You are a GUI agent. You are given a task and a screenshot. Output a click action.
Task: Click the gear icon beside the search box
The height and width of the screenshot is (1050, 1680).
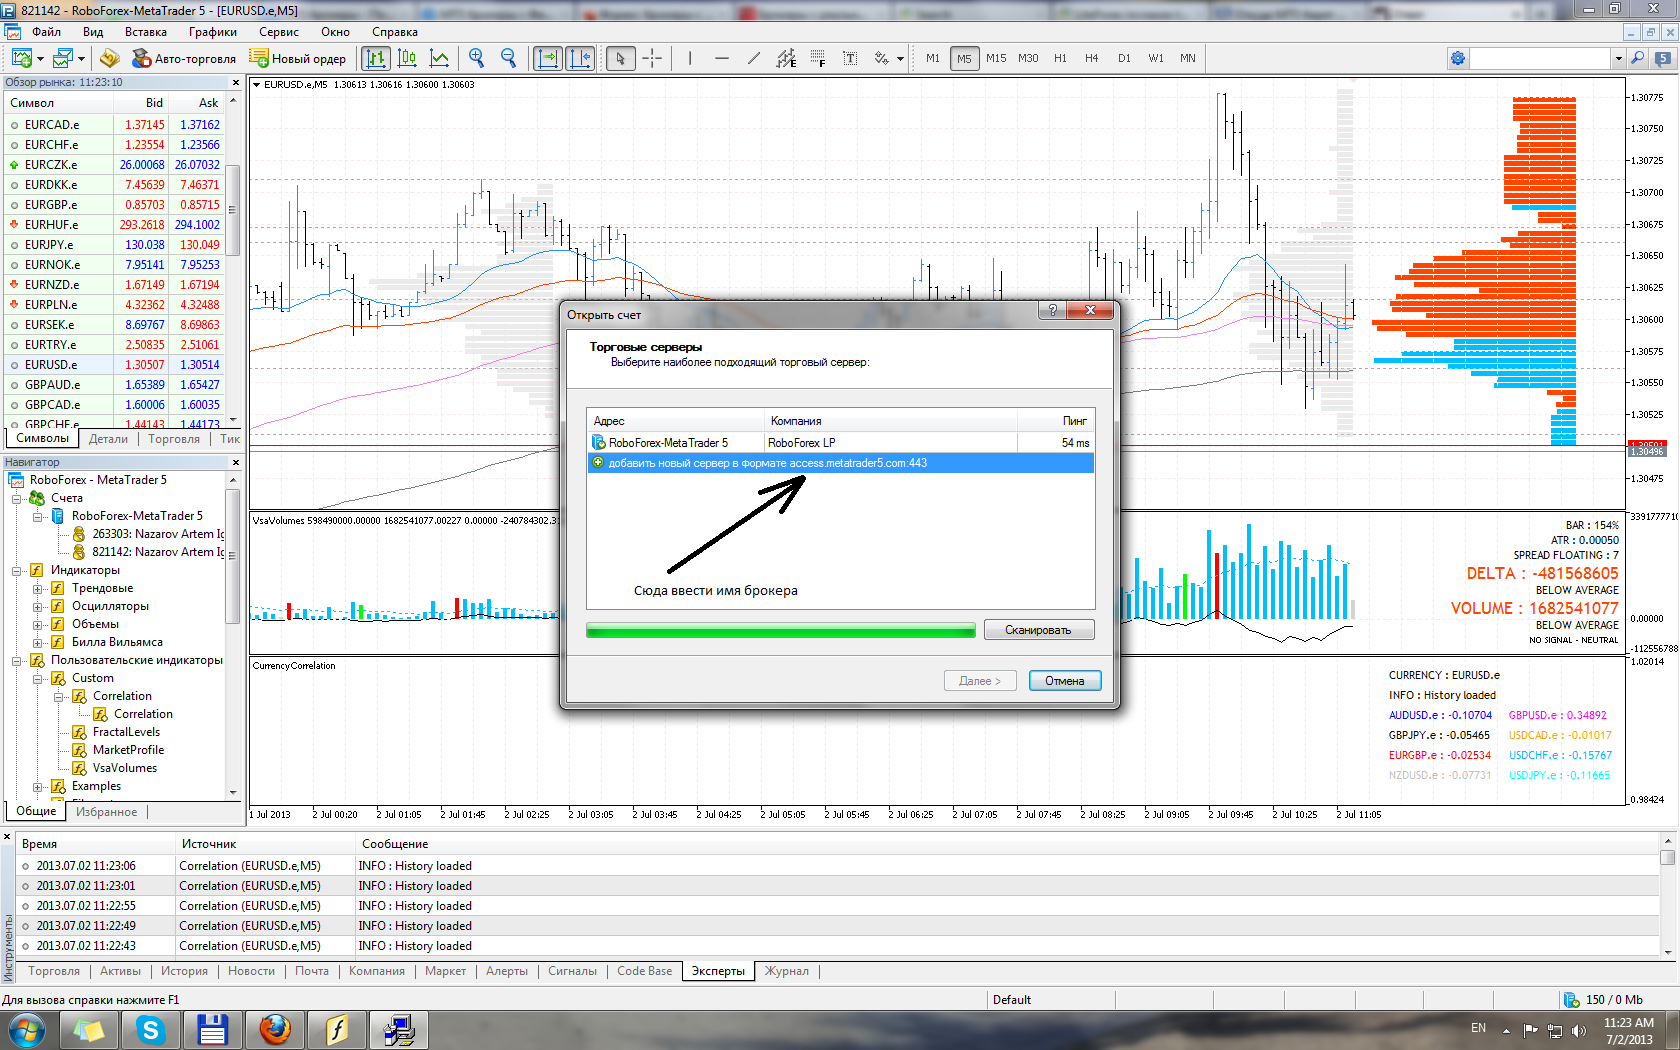pyautogui.click(x=1458, y=58)
